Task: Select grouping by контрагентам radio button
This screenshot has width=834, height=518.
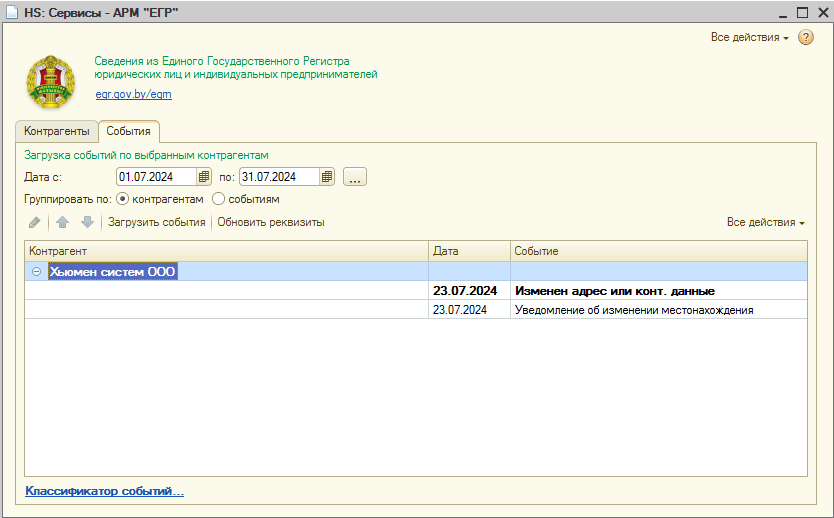Action: pyautogui.click(x=124, y=199)
